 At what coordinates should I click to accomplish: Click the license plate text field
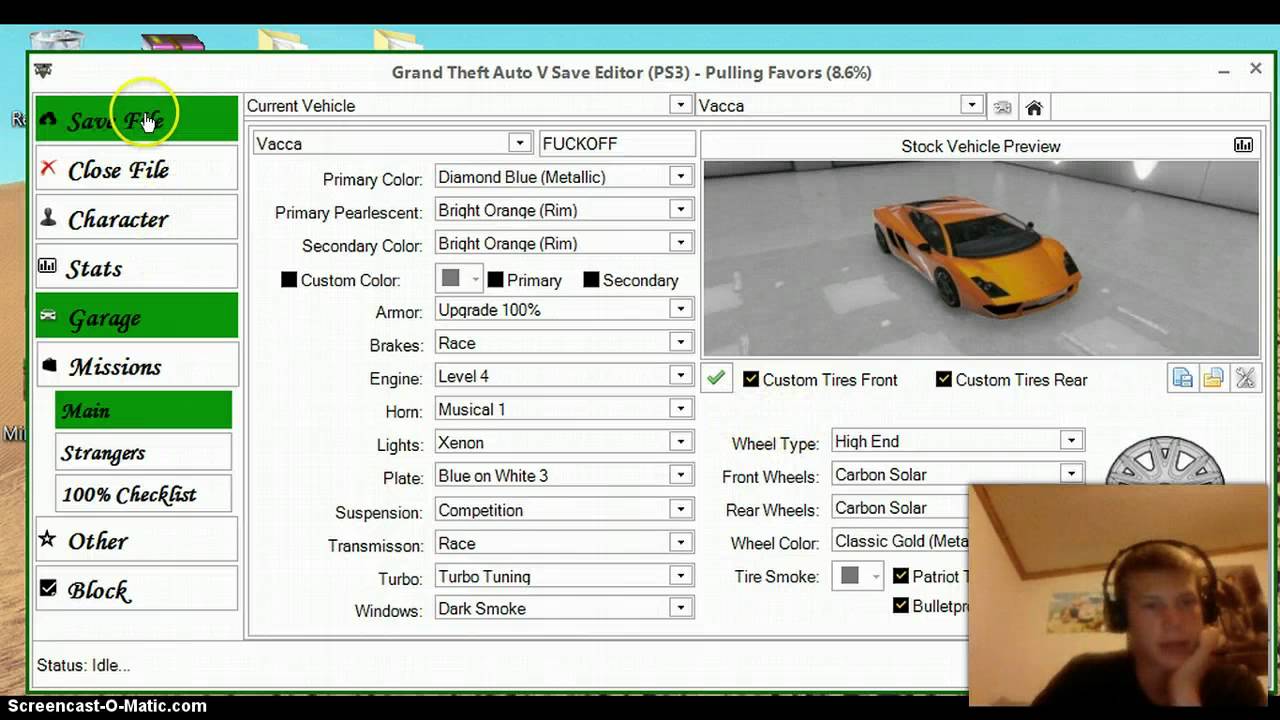point(617,143)
